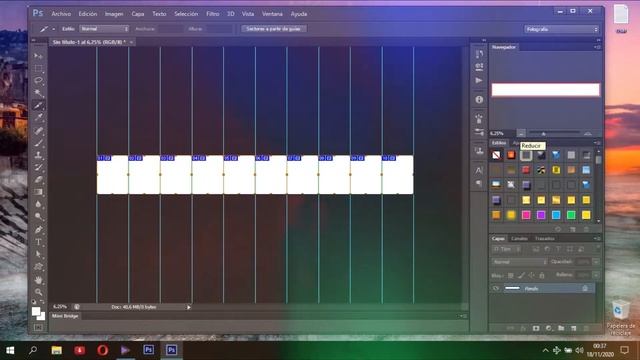Open the layer blend mode Normal dropdown
This screenshot has width=640, height=360.
(x=520, y=262)
